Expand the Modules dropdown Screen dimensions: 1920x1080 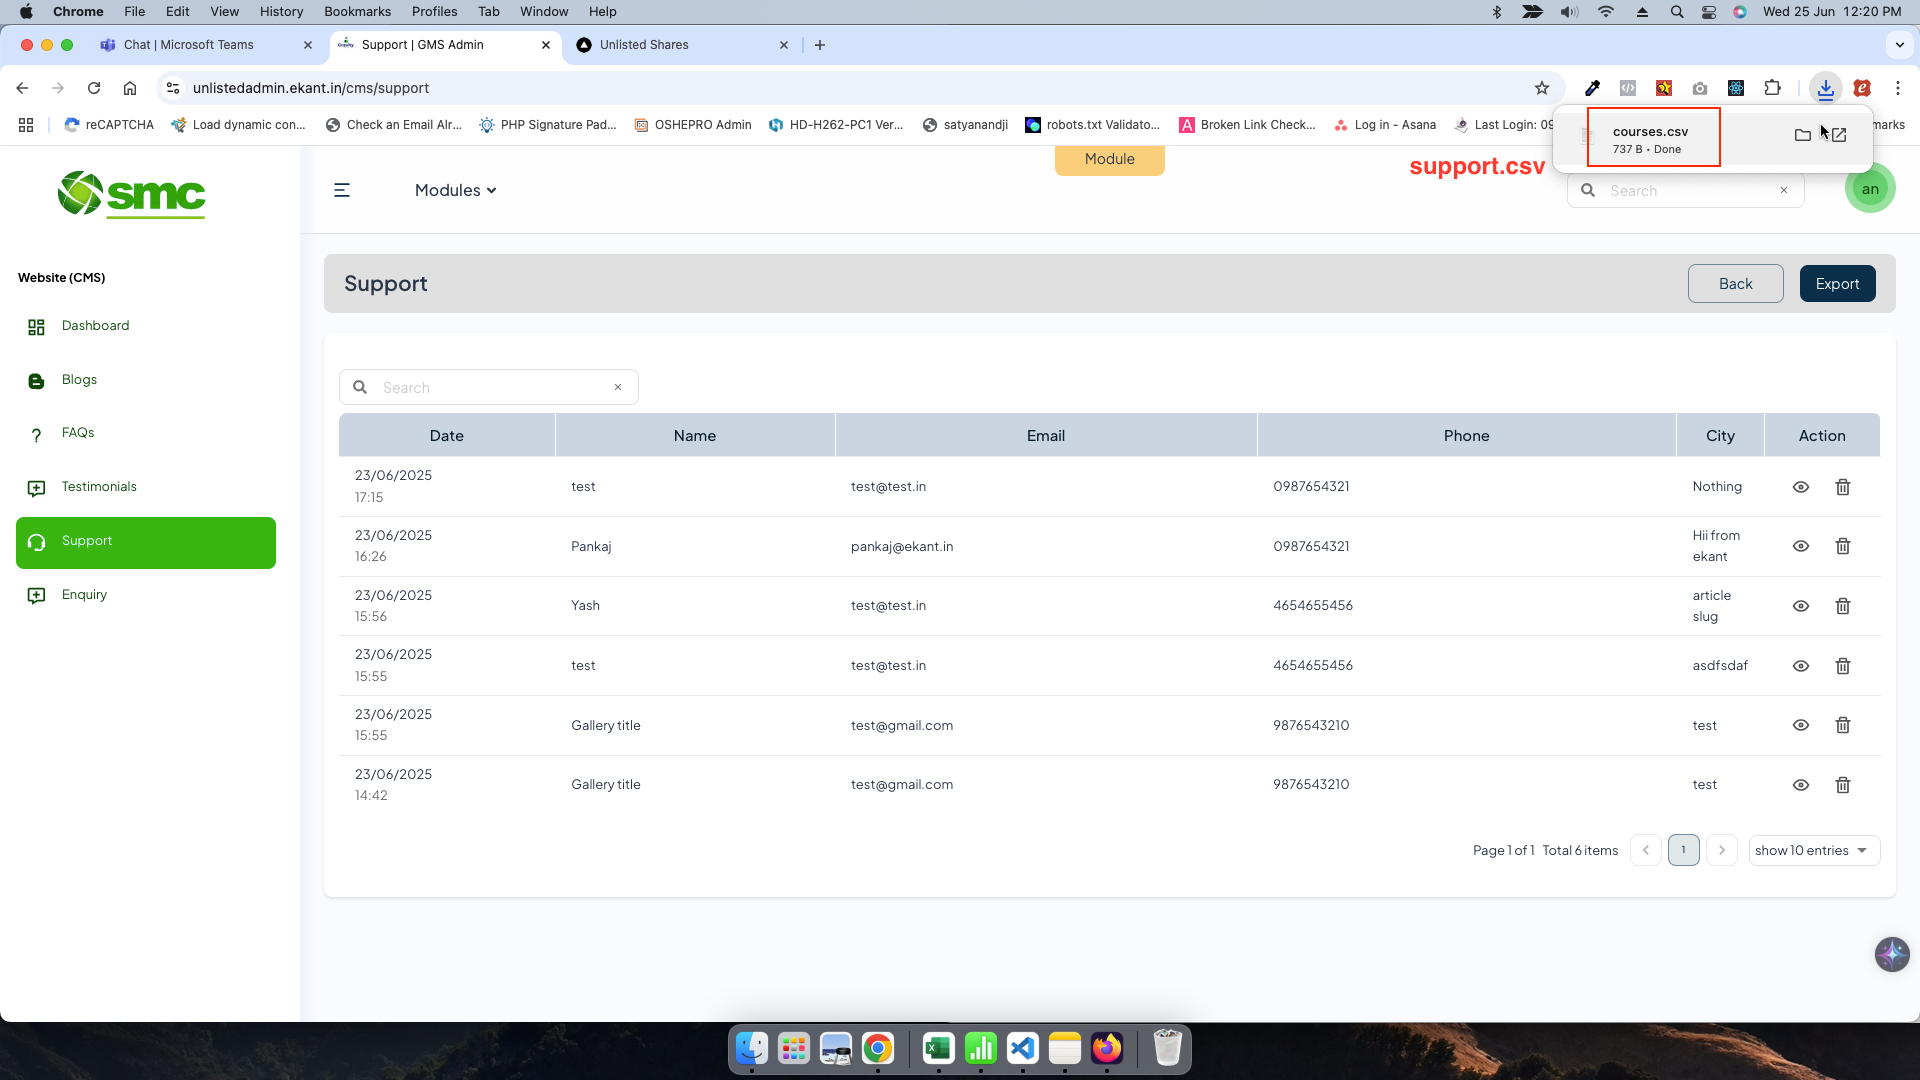456,190
